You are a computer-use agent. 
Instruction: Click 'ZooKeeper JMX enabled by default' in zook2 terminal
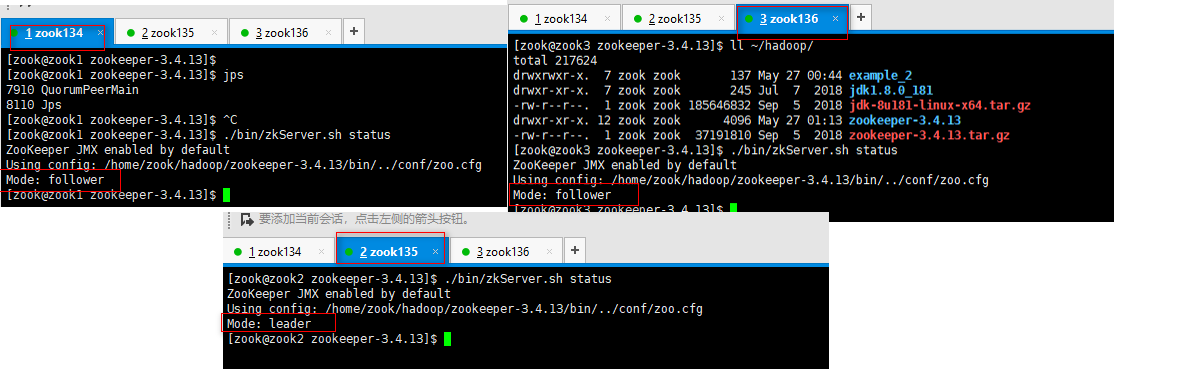point(339,294)
